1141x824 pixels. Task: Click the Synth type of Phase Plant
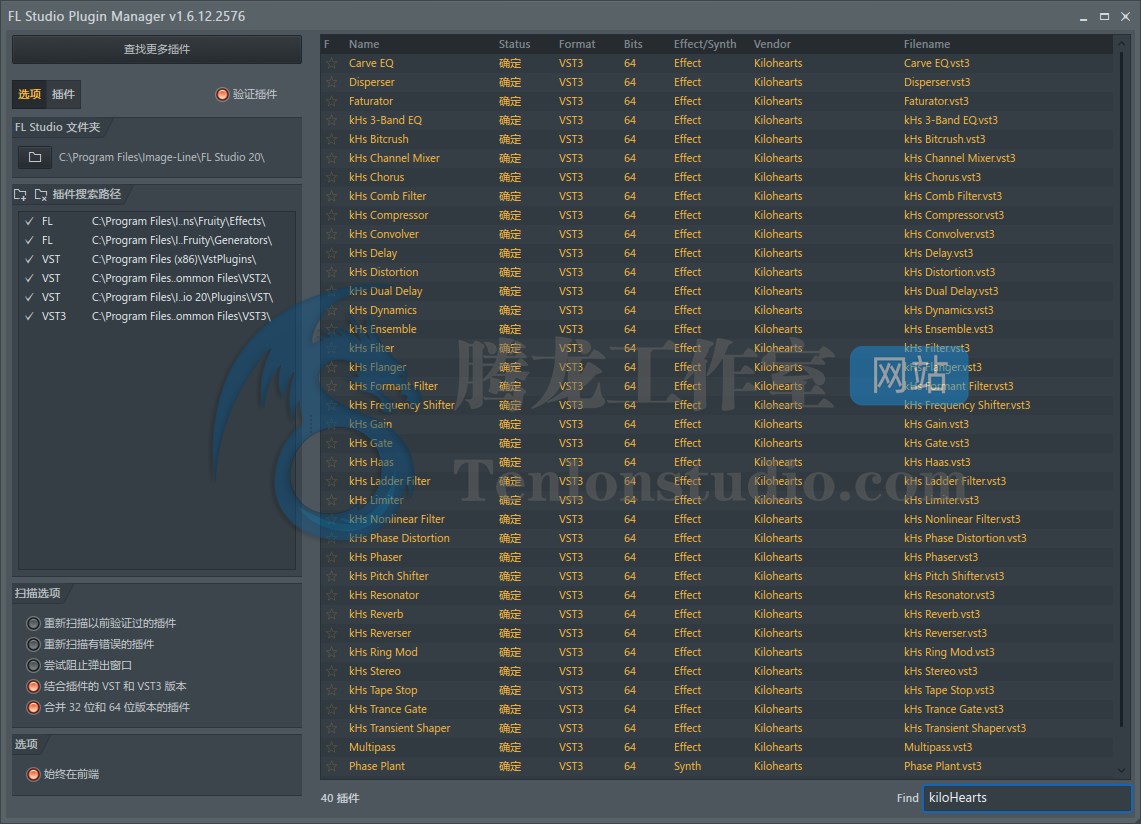688,766
